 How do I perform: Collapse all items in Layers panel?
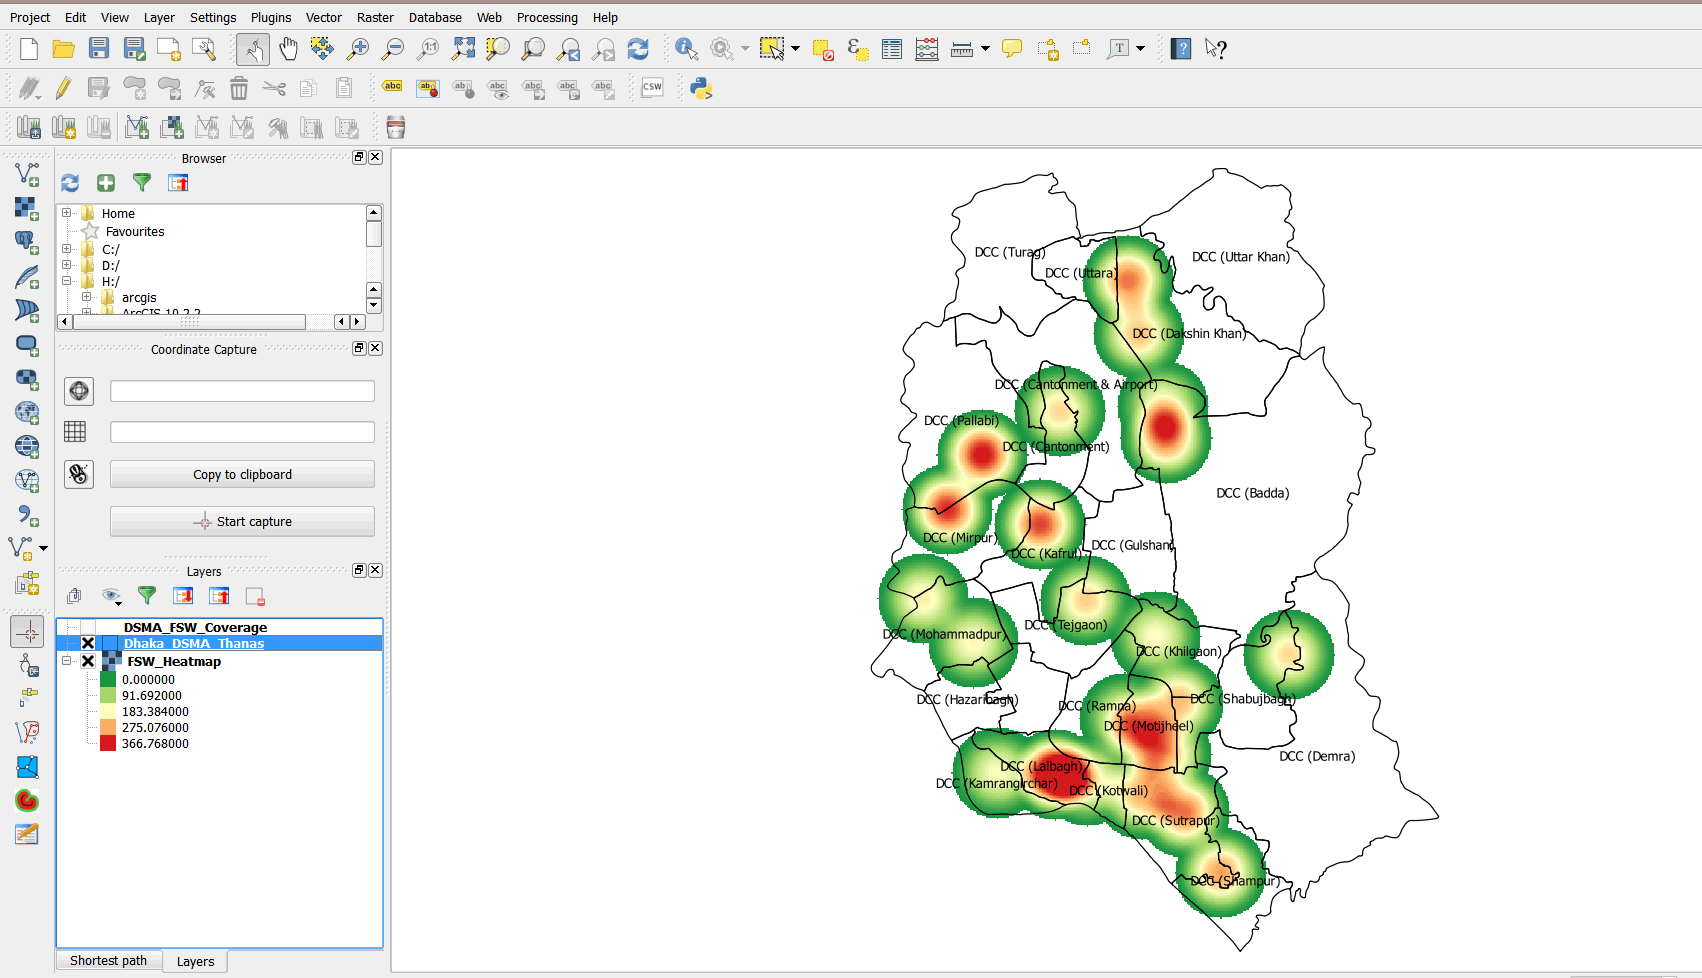pos(219,596)
